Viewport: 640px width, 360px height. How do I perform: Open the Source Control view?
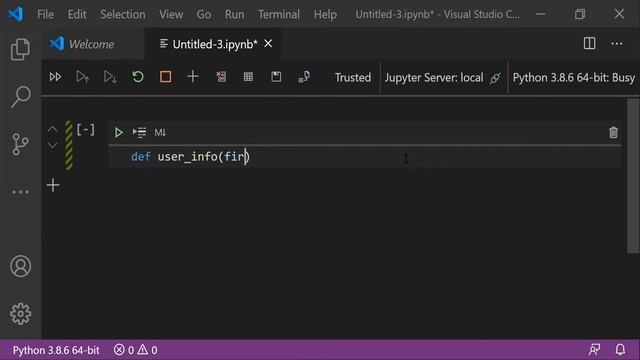click(20, 144)
